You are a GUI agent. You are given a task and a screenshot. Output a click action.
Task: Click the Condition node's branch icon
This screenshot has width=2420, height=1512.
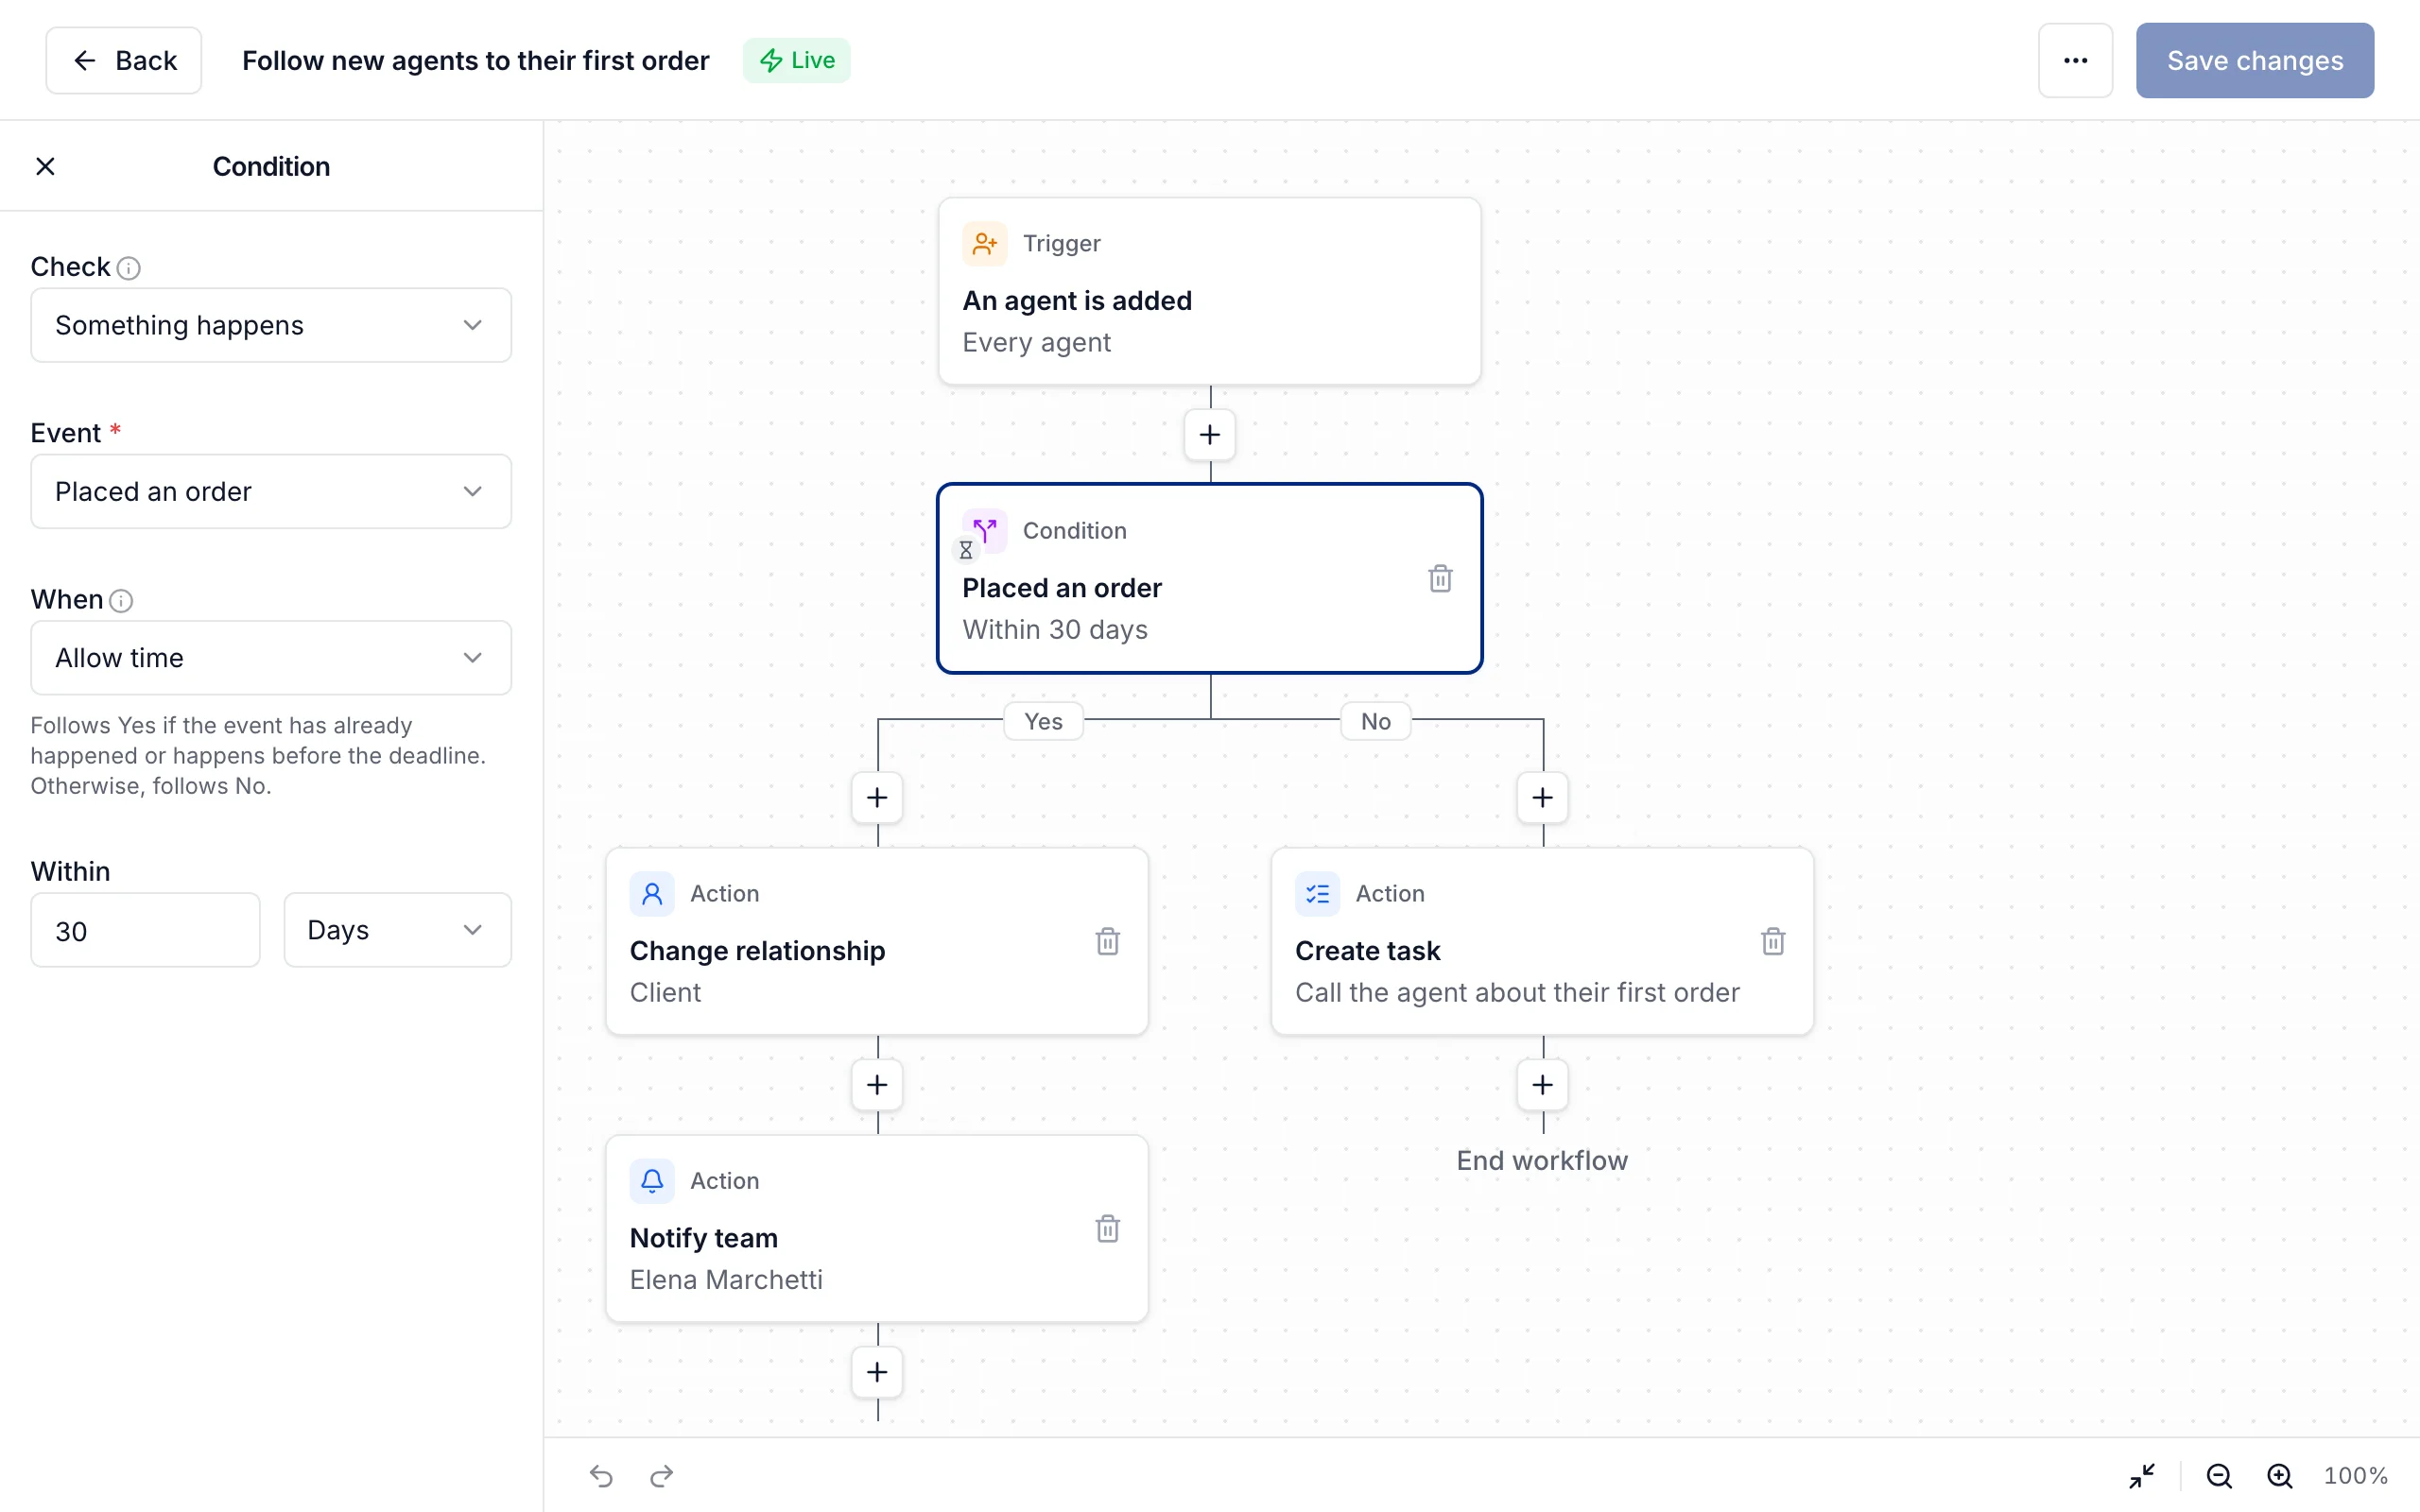984,530
